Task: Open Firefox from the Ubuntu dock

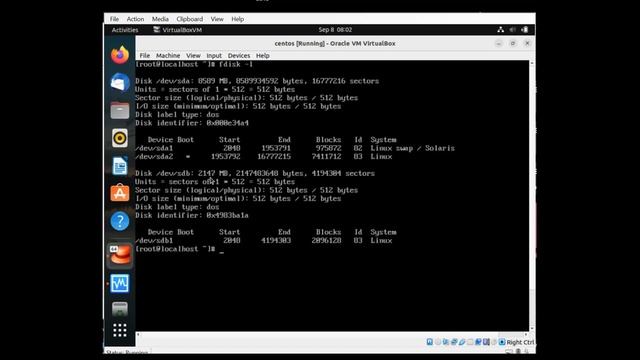Action: click(x=120, y=55)
